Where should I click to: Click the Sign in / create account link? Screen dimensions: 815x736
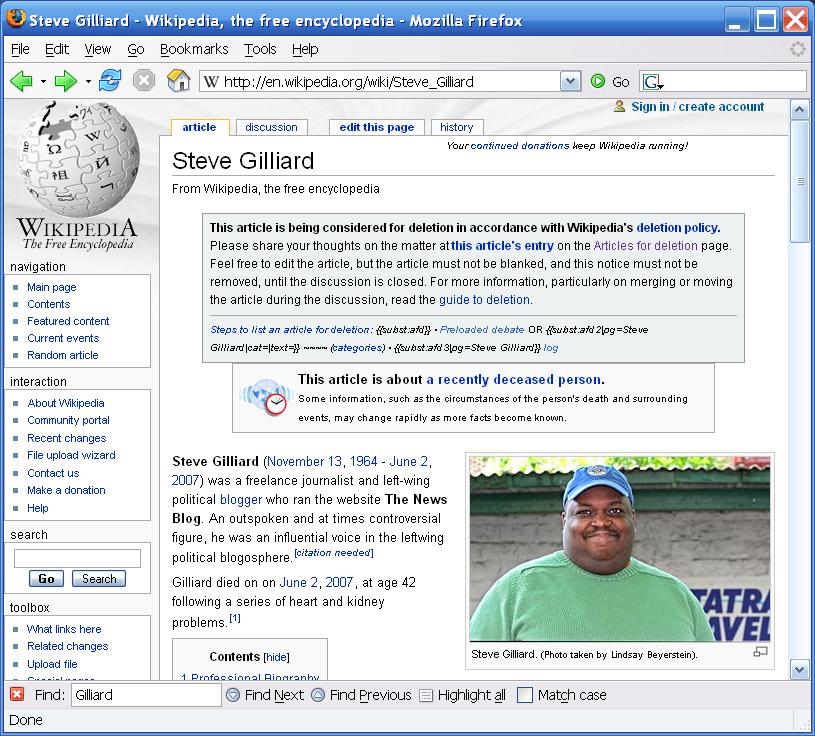(x=698, y=107)
